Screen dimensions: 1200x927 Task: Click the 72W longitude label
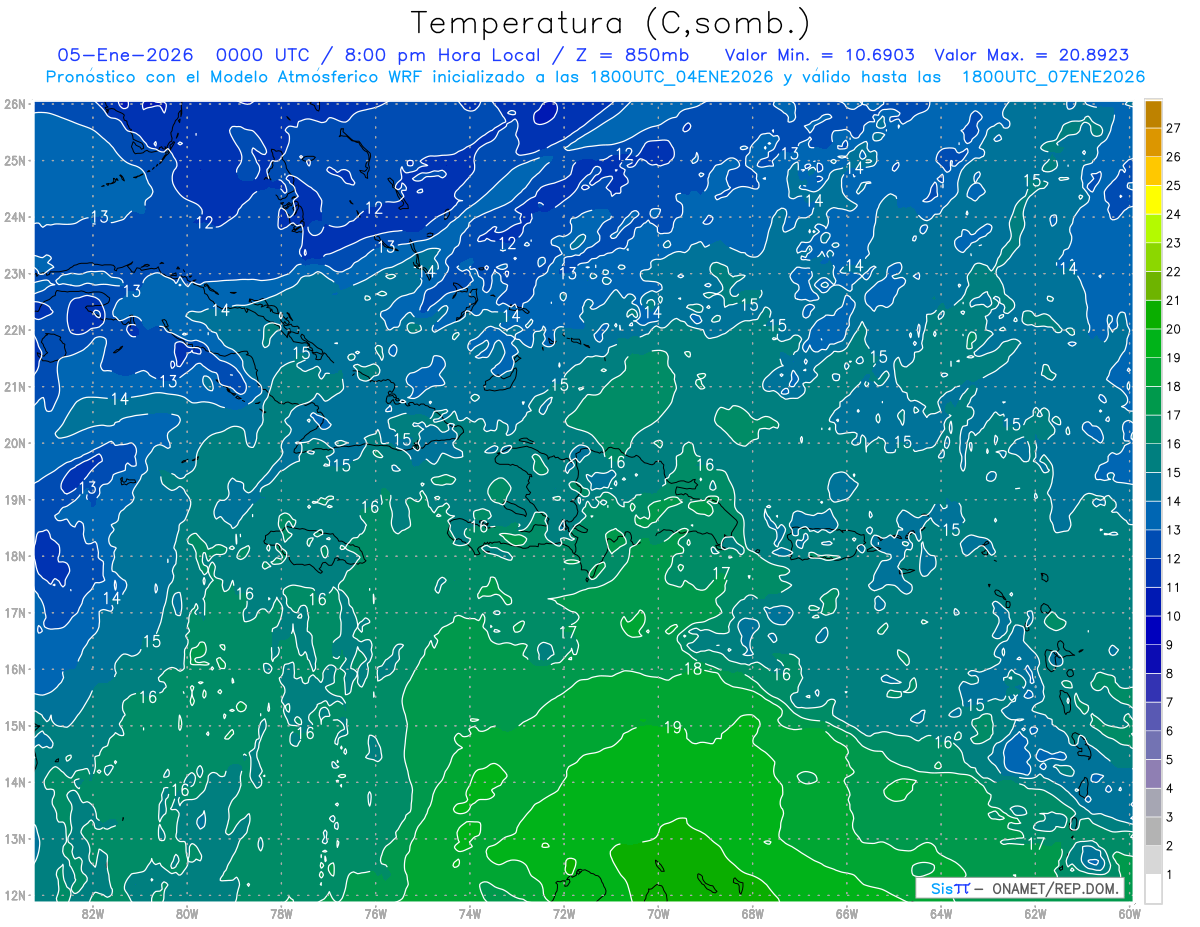[x=564, y=912]
